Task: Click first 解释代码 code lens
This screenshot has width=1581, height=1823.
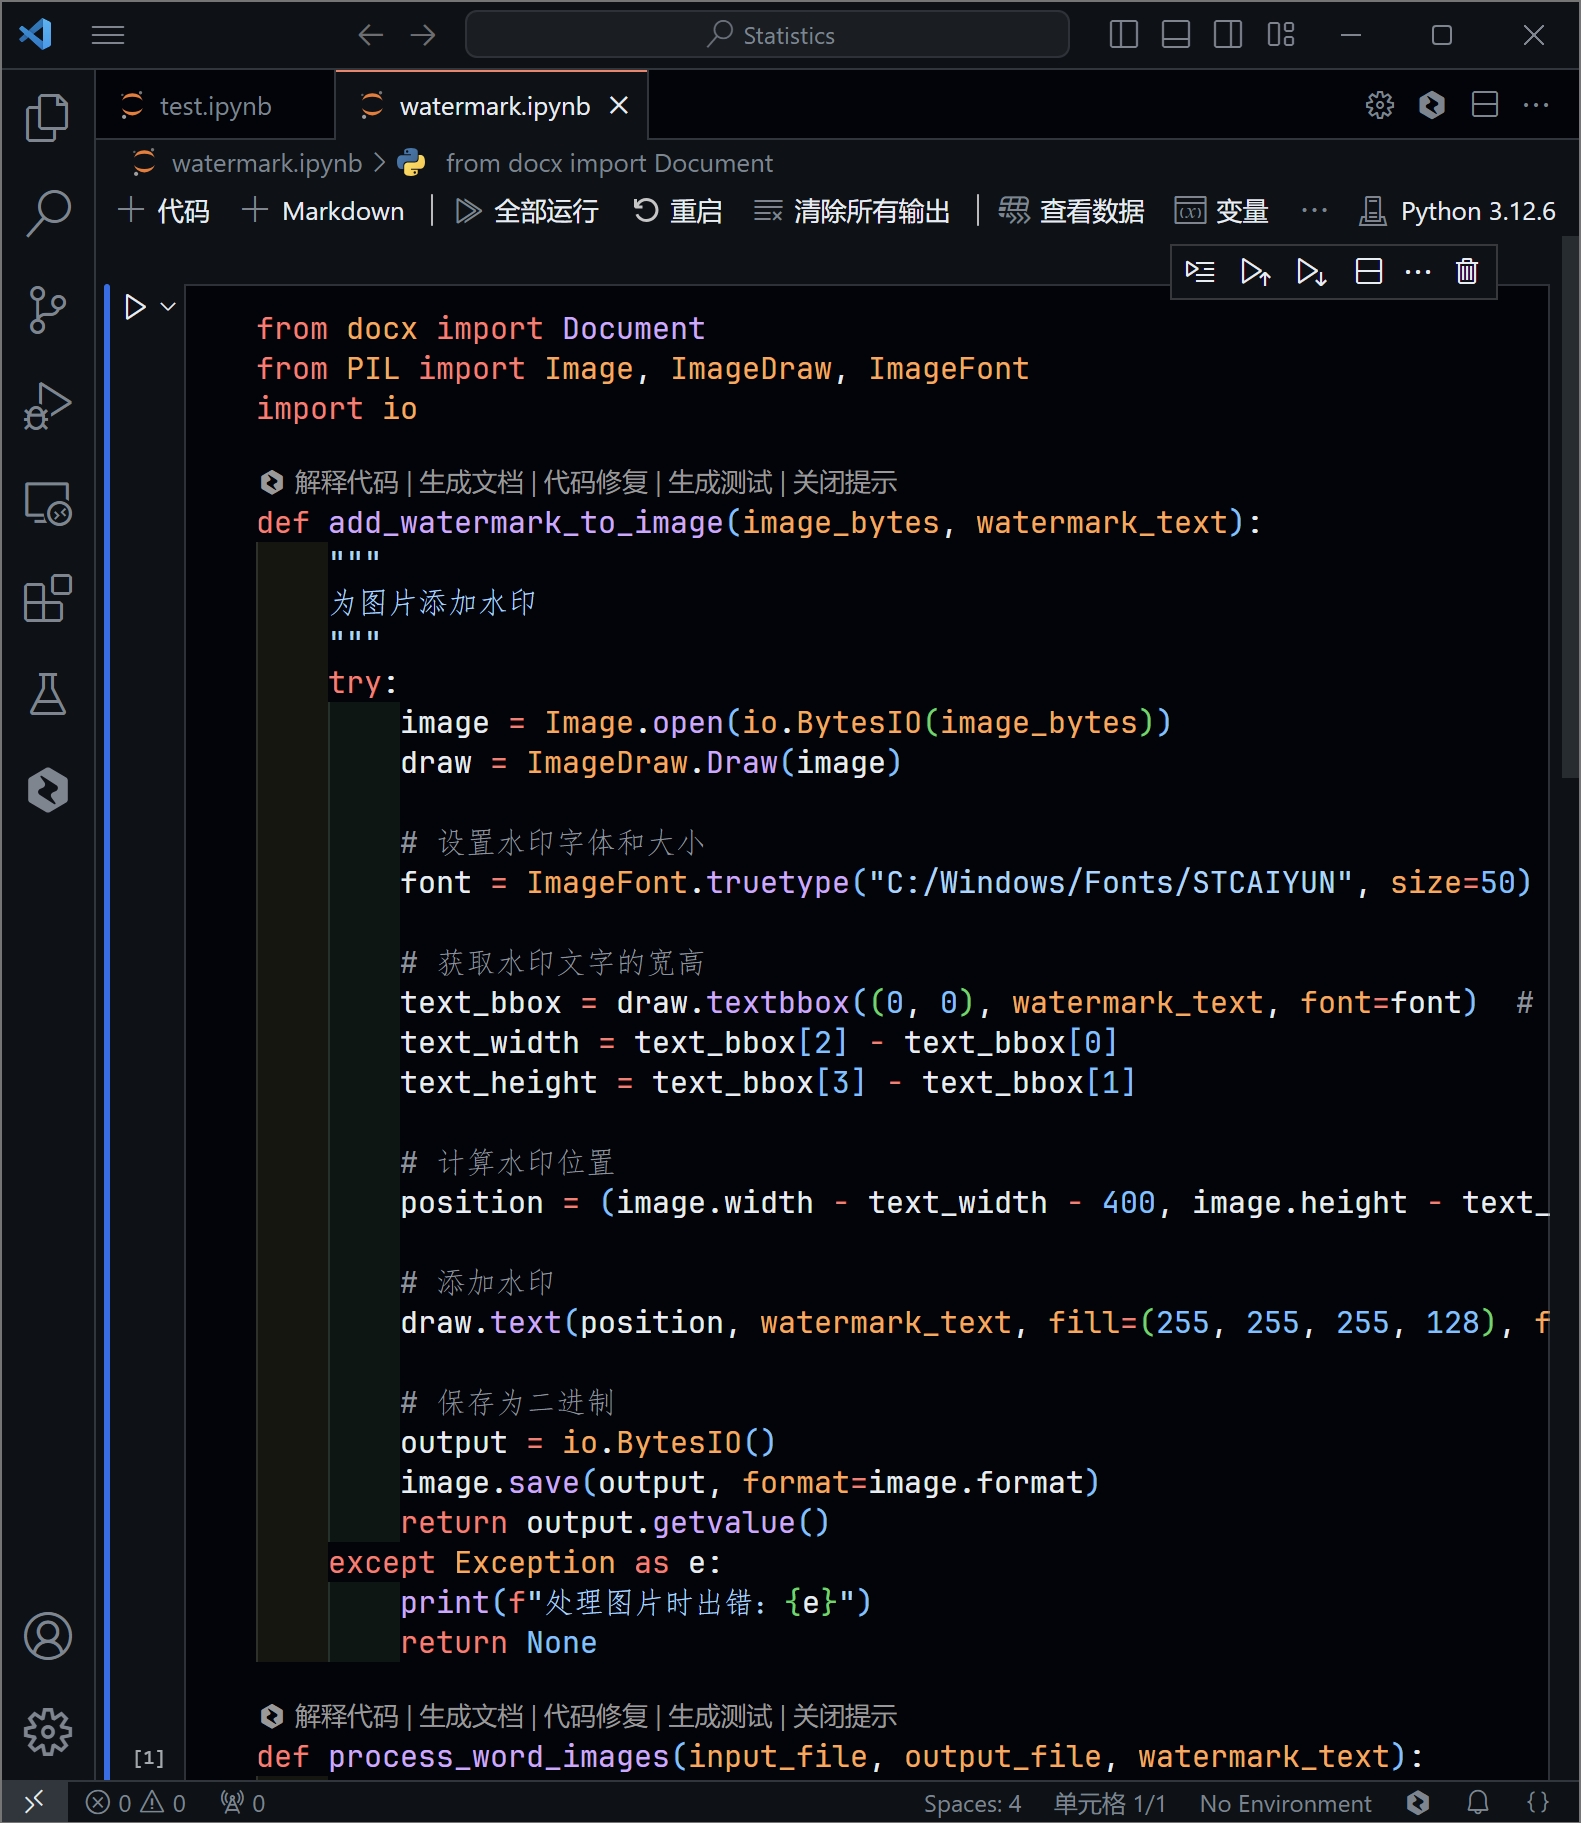Action: (346, 482)
